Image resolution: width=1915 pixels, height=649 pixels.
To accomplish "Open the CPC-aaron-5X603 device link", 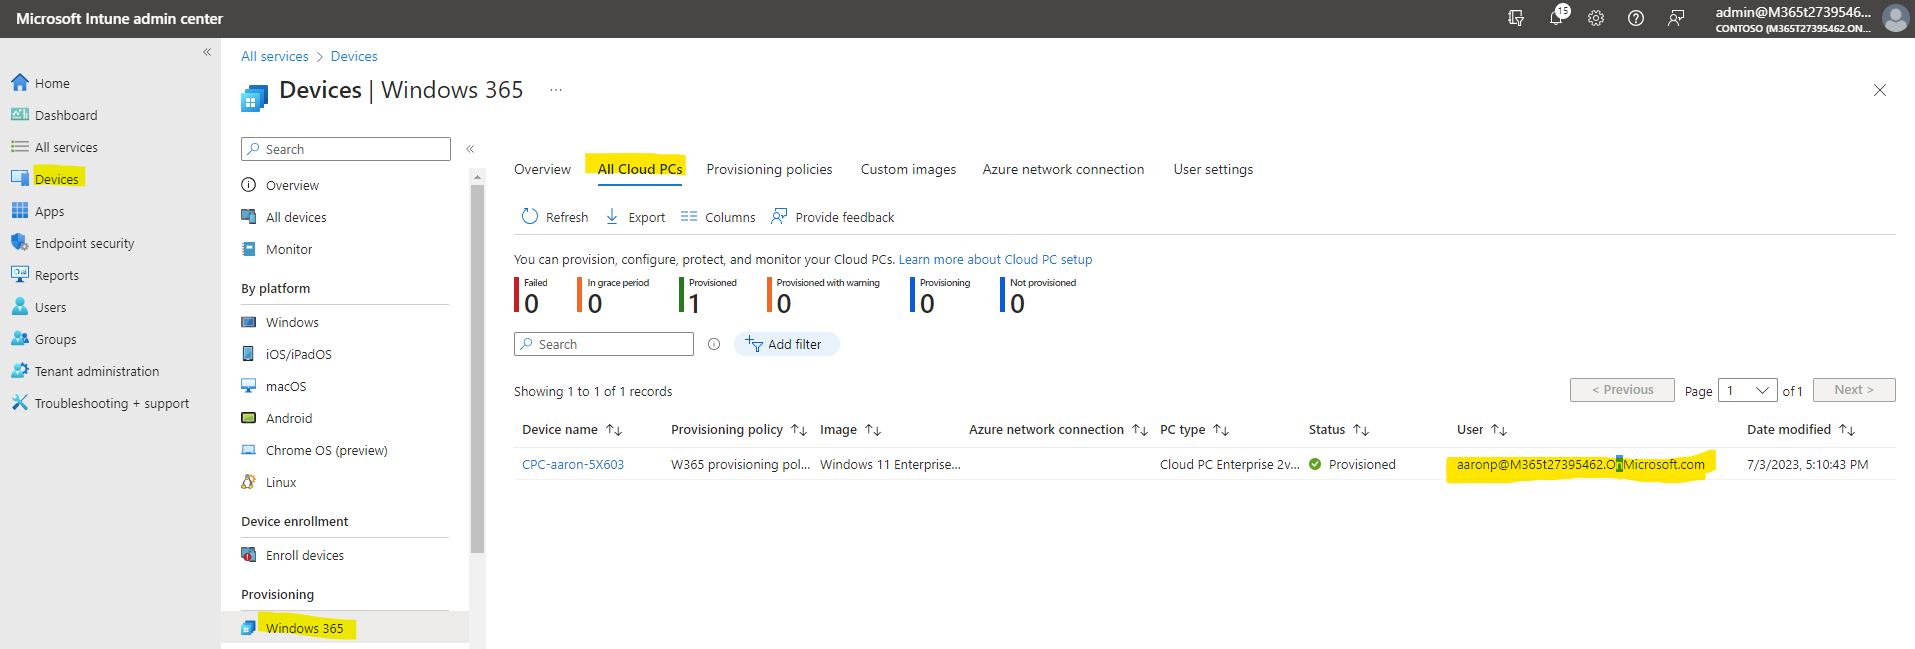I will [x=573, y=464].
